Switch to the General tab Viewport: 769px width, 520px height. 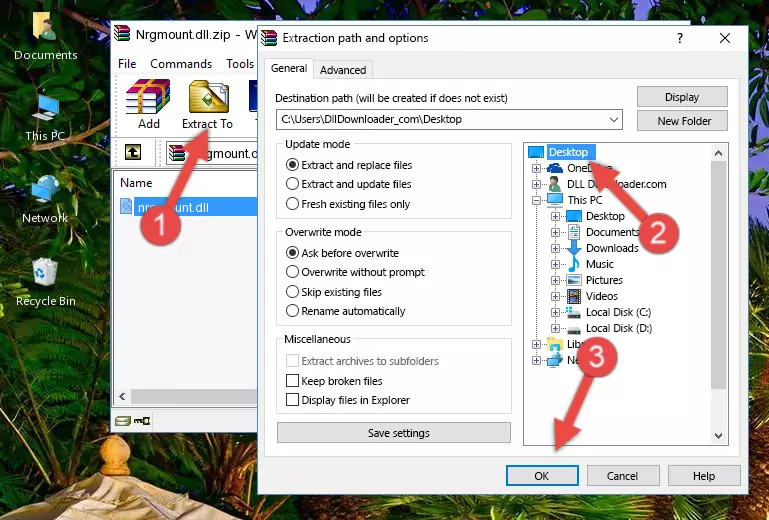point(289,68)
